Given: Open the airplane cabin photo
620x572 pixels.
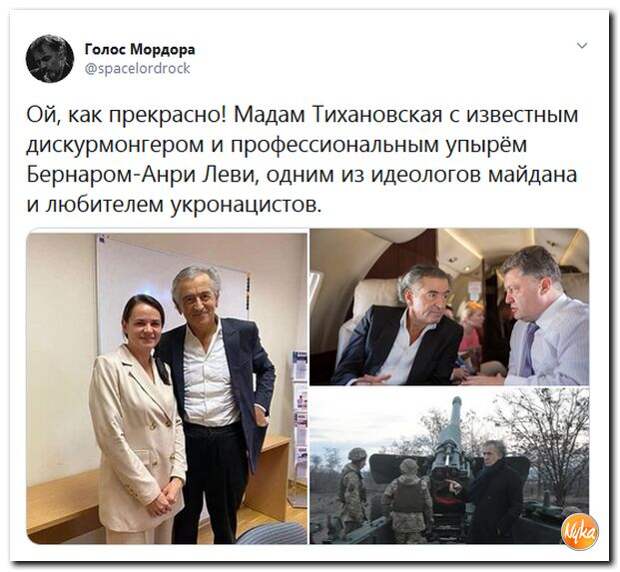Looking at the screenshot, I should (x=449, y=307).
